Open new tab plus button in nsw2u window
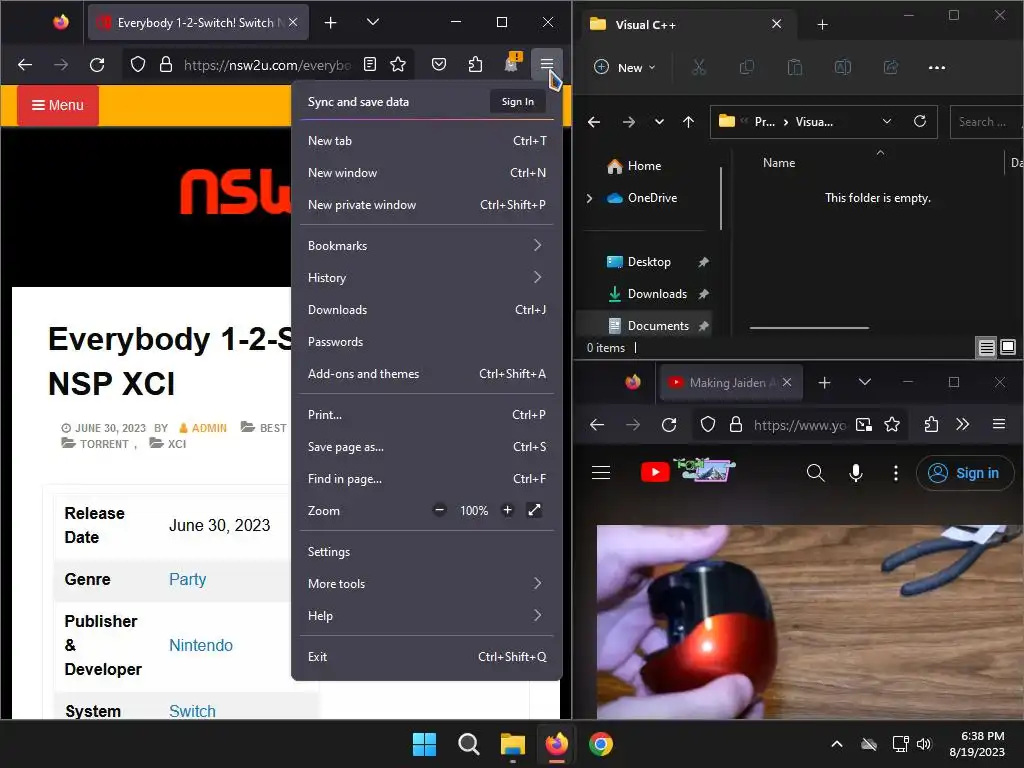The image size is (1024, 768). tap(330, 23)
